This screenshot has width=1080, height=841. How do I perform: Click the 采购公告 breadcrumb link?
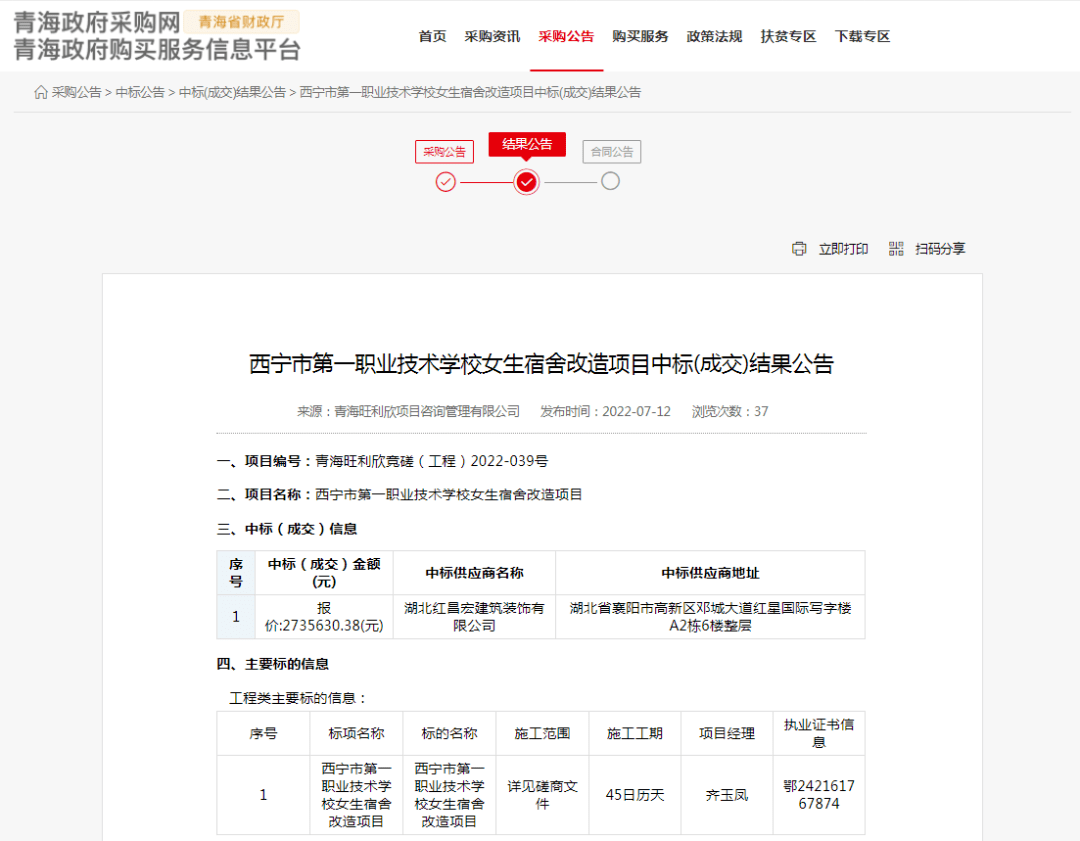(x=77, y=92)
